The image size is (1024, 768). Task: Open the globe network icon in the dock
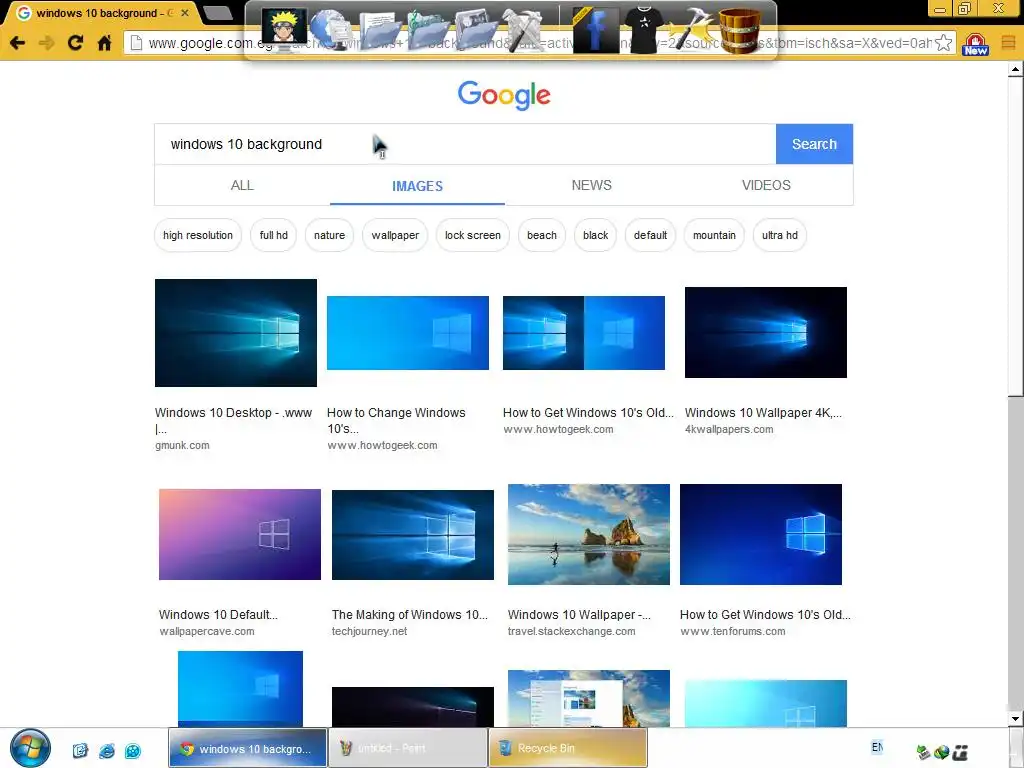point(331,30)
